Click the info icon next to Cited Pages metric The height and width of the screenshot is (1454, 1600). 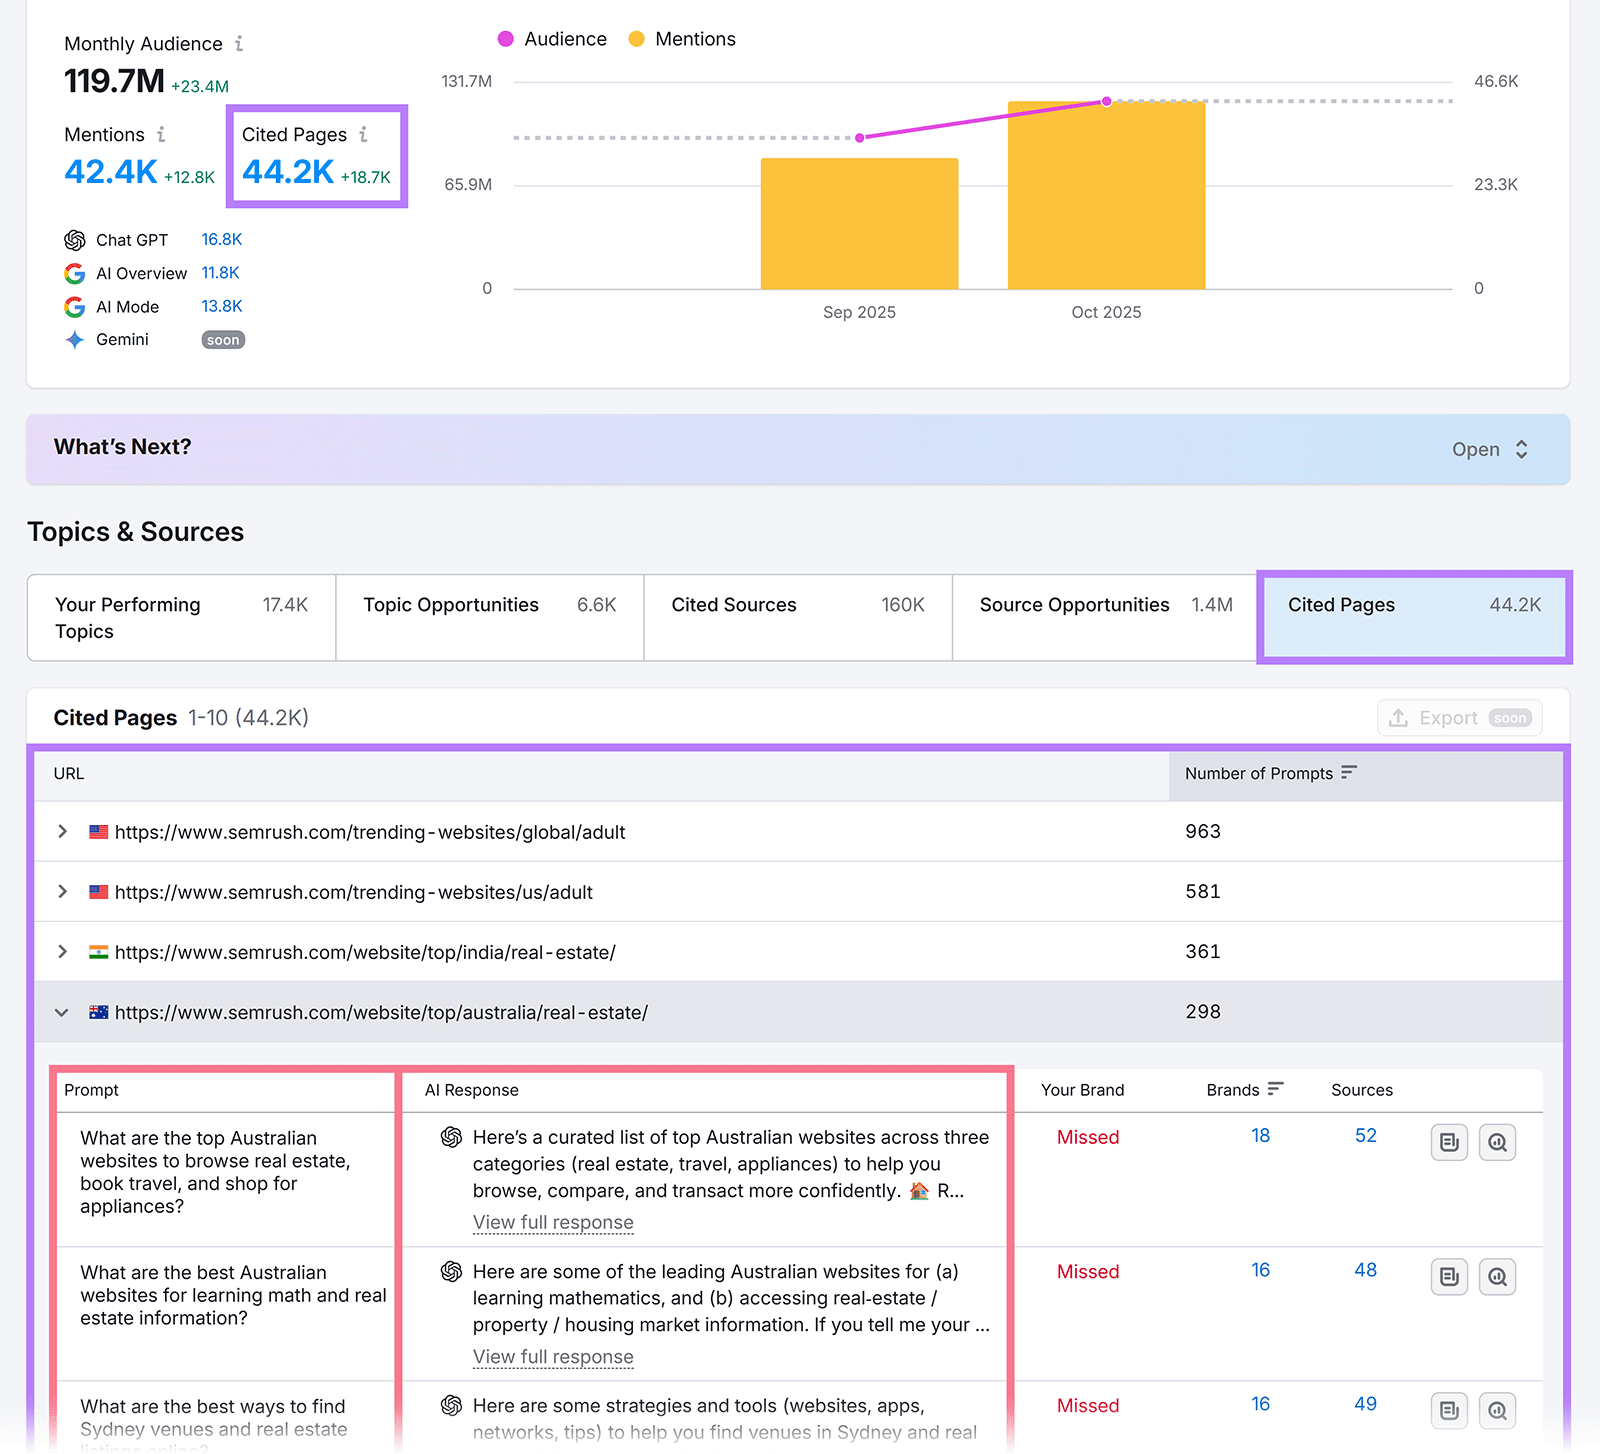click(364, 133)
